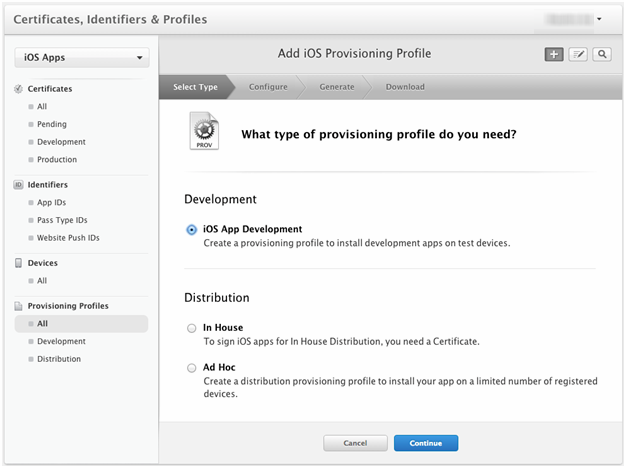
Task: Click the Continue button
Action: point(426,443)
